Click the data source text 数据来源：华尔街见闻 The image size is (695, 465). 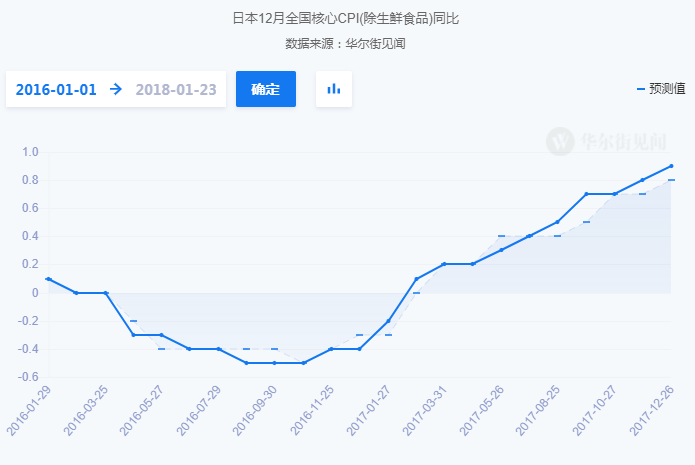click(345, 43)
